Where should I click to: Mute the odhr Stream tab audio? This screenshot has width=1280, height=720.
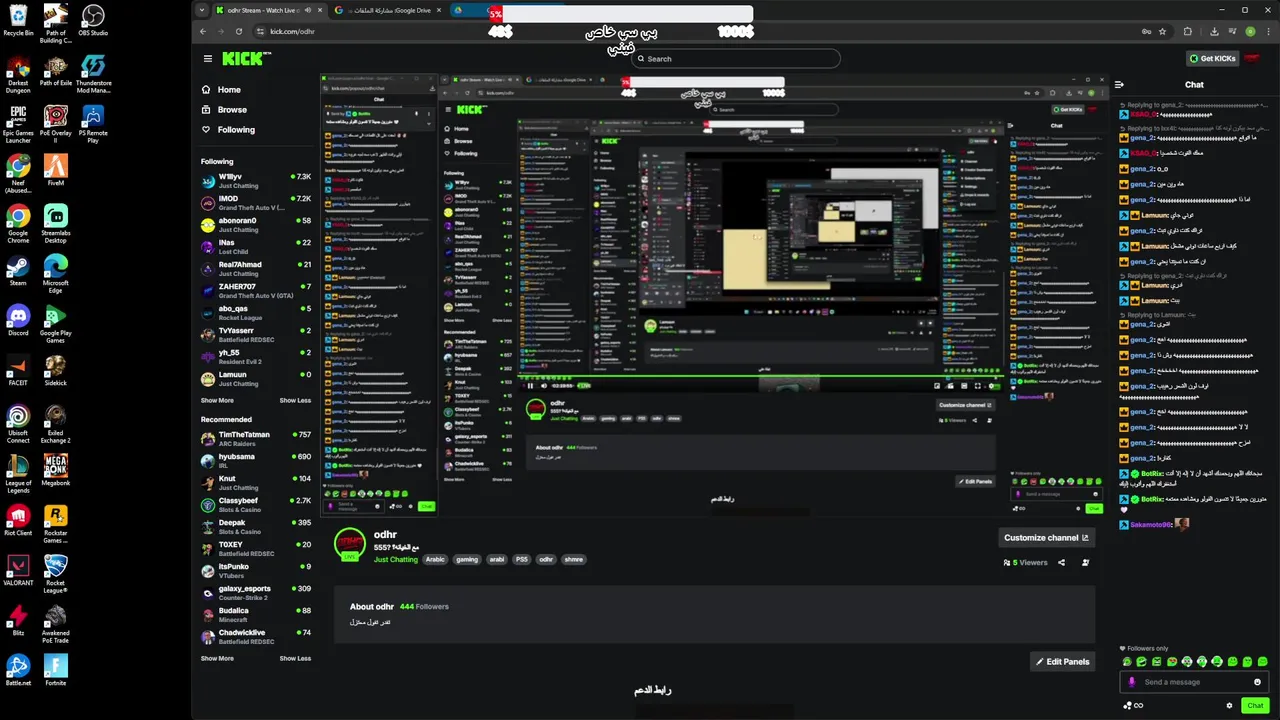click(x=307, y=10)
